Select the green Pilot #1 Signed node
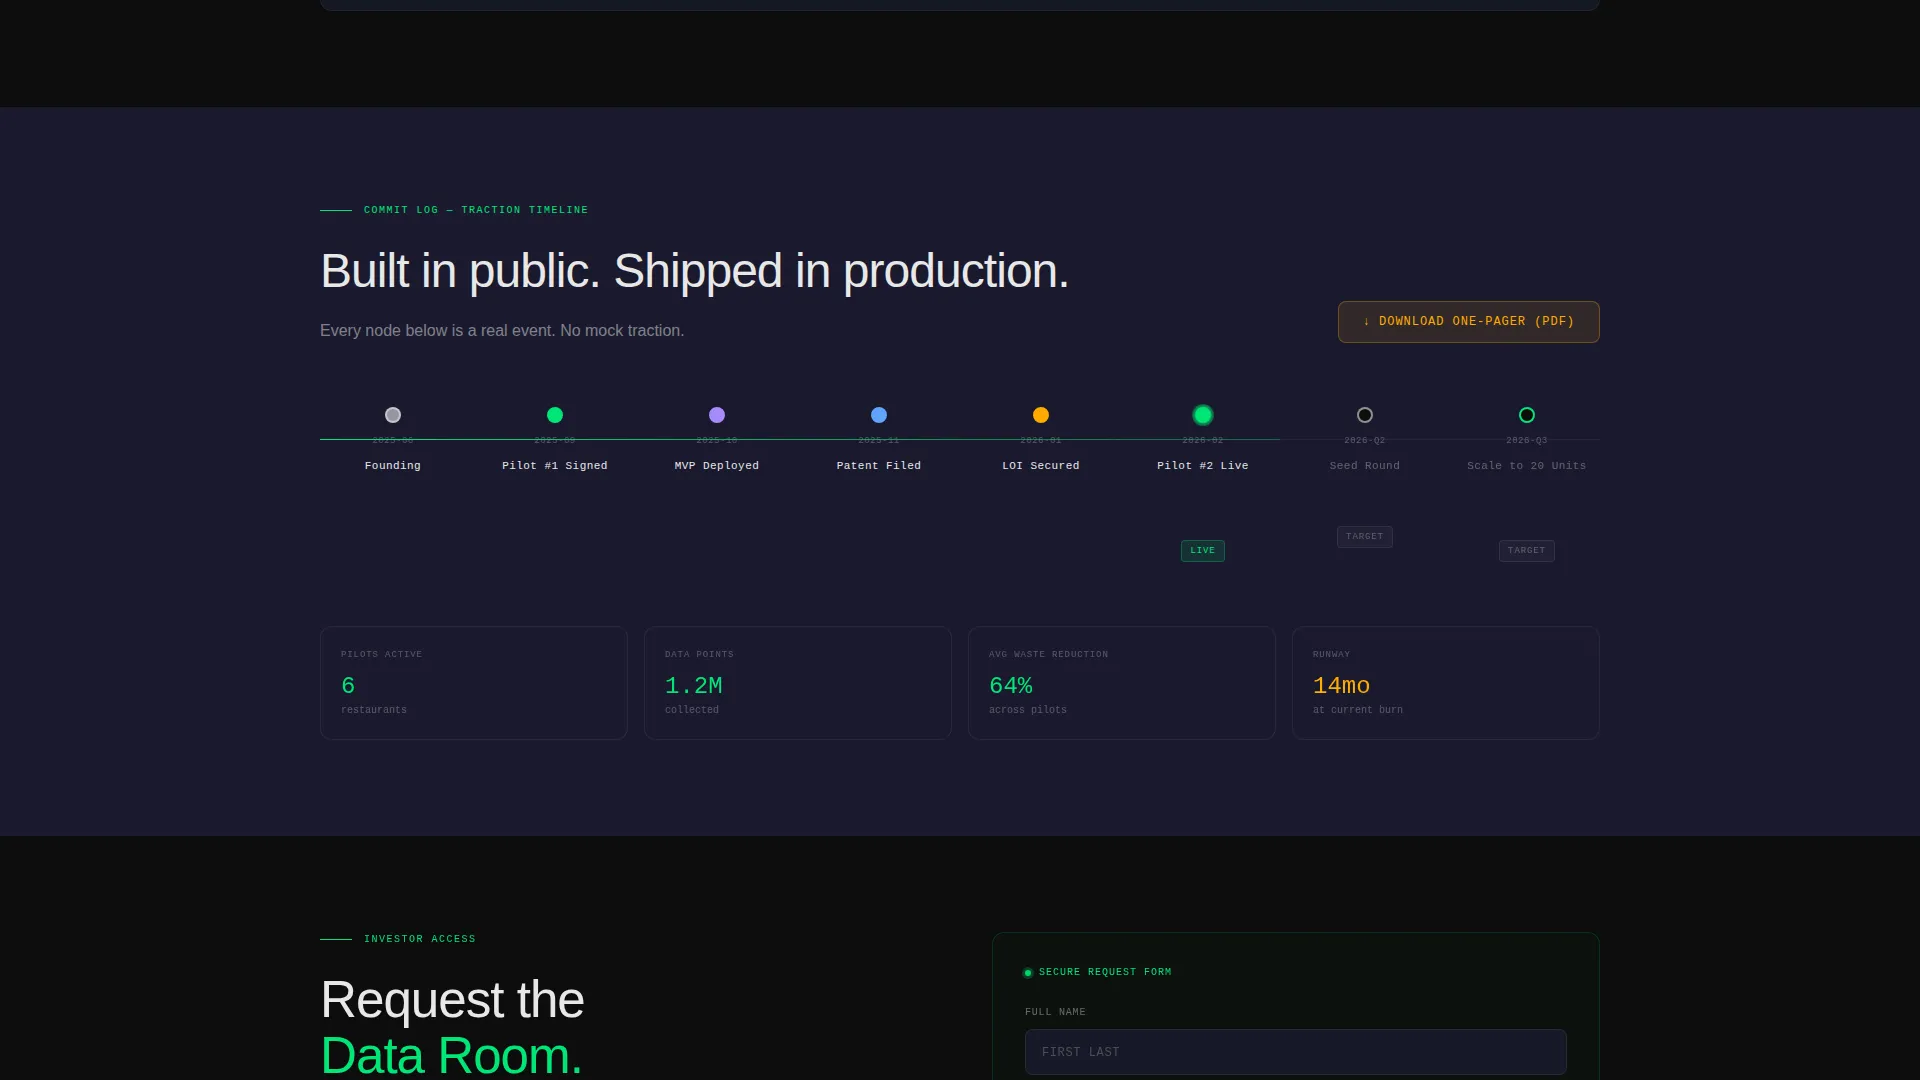This screenshot has height=1080, width=1920. (x=555, y=415)
